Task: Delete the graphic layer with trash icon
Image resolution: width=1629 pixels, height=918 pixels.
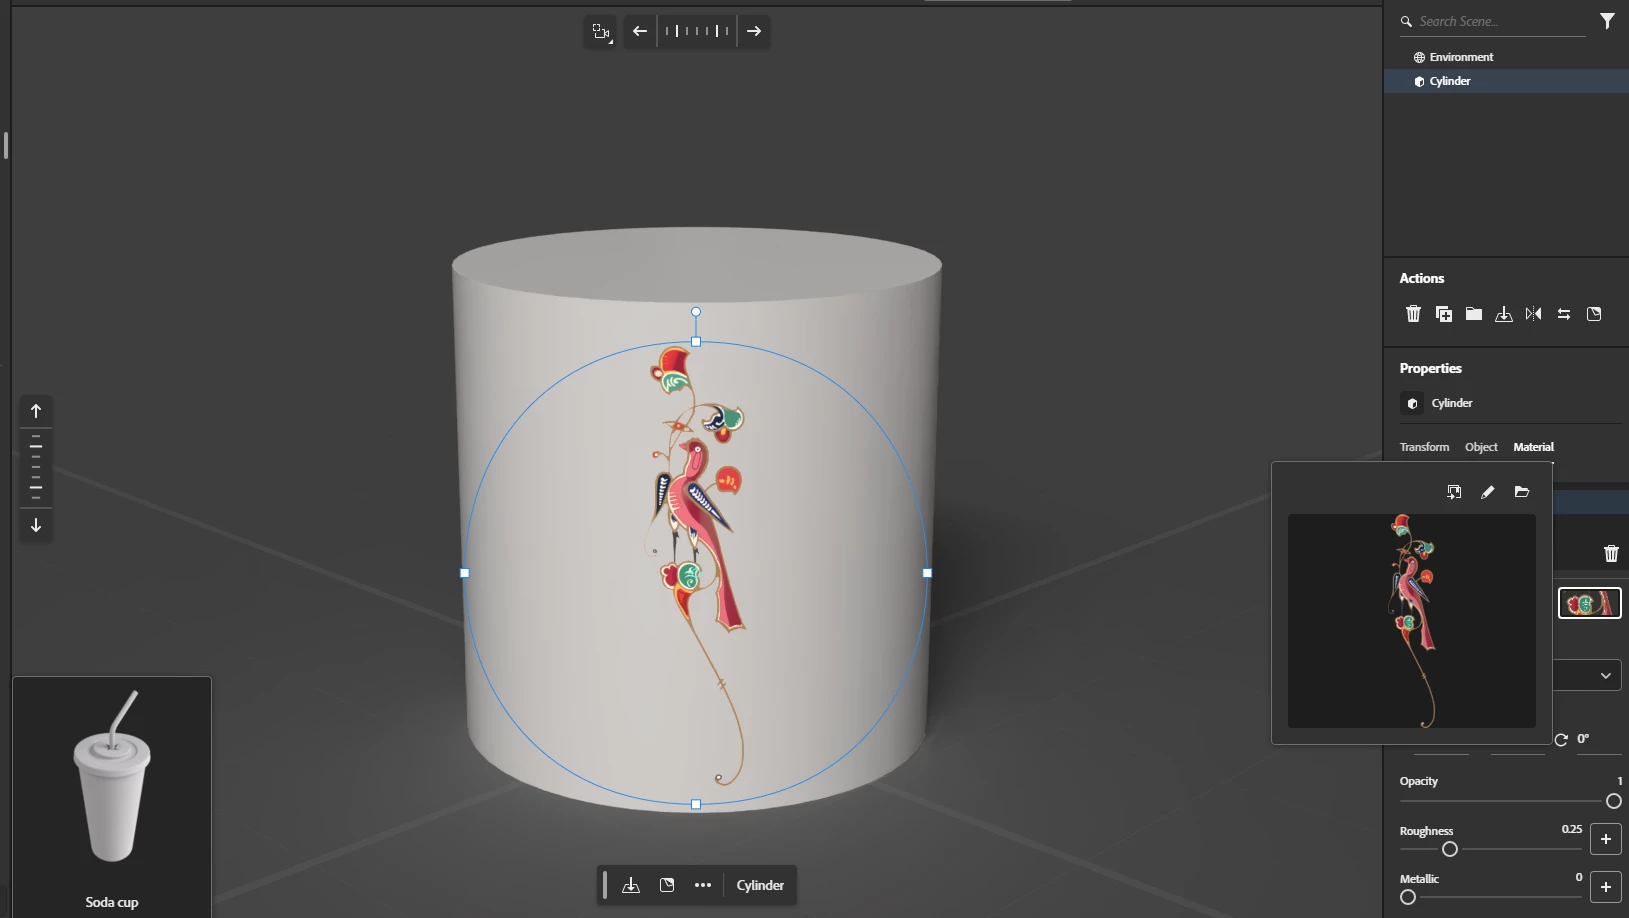Action: point(1611,553)
